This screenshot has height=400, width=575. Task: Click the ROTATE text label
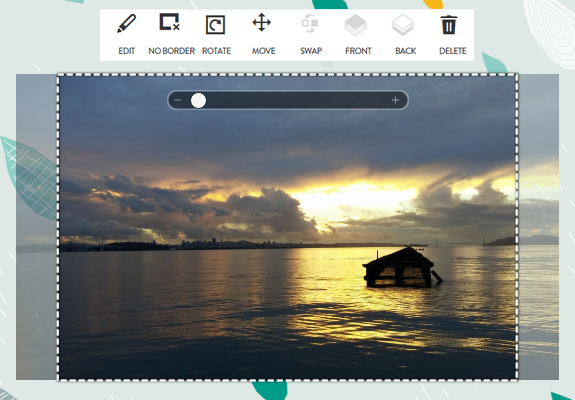click(x=216, y=51)
